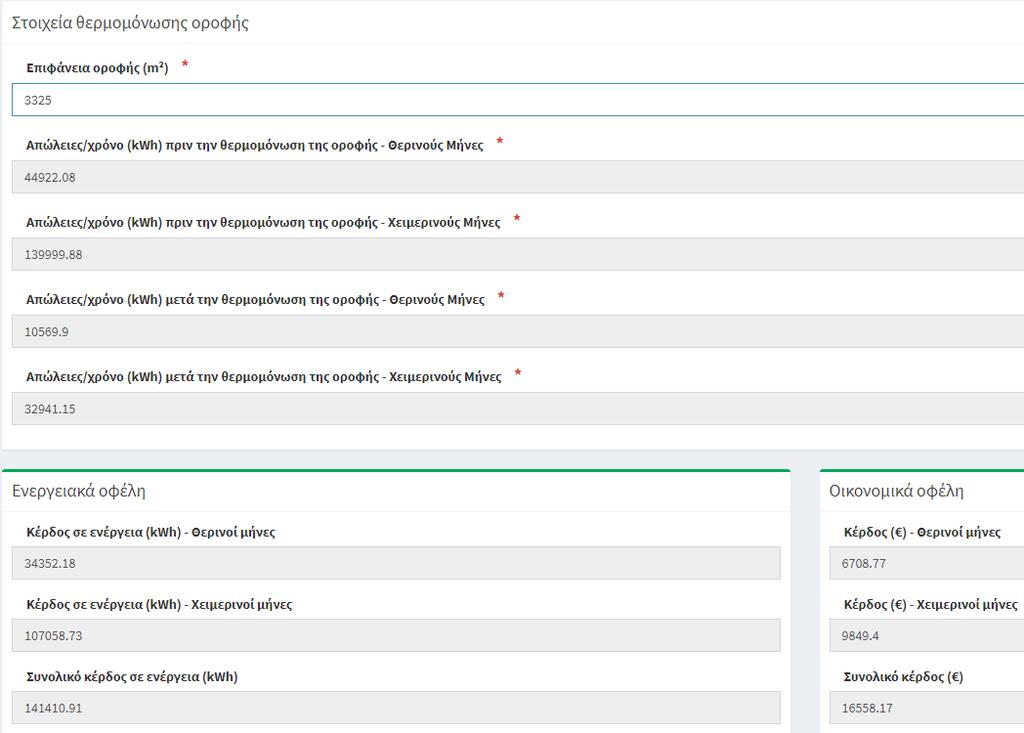Click label 'Συνολικό κέρδος σε ενέργεια (kWh)'
The height and width of the screenshot is (733, 1024).
coord(132,677)
